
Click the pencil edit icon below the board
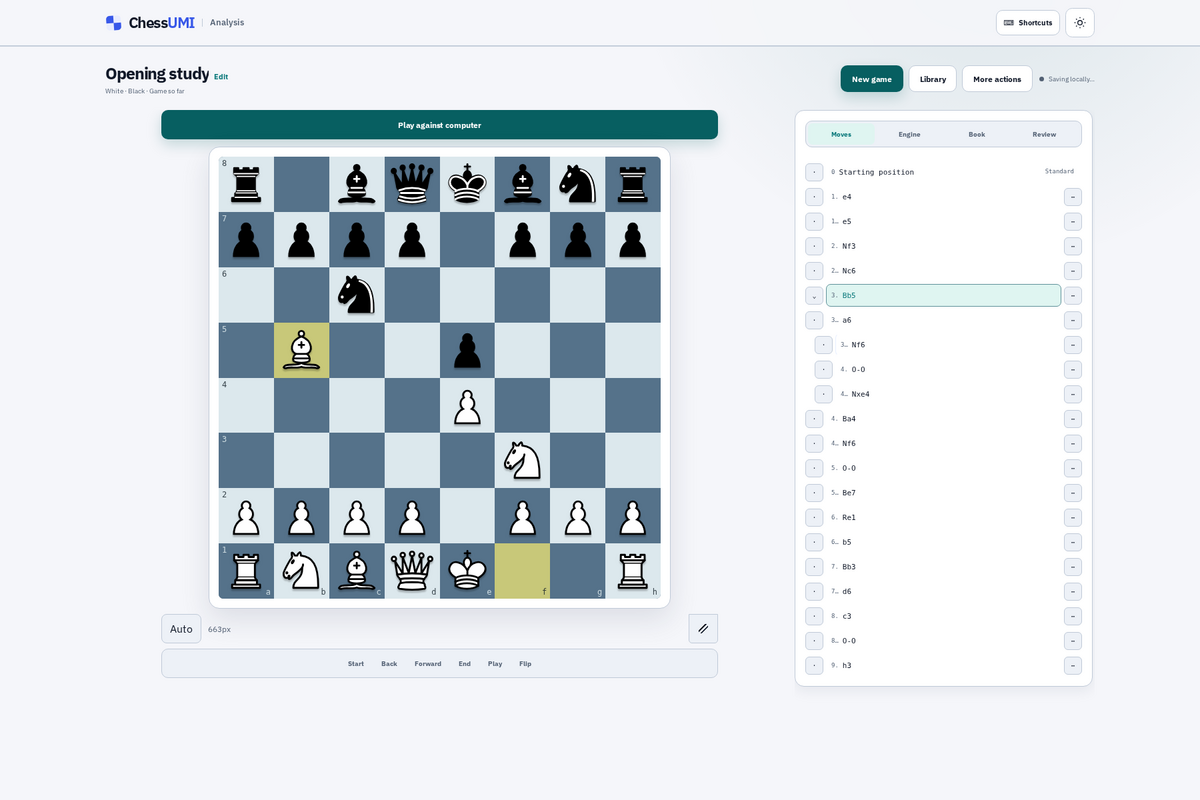[703, 629]
